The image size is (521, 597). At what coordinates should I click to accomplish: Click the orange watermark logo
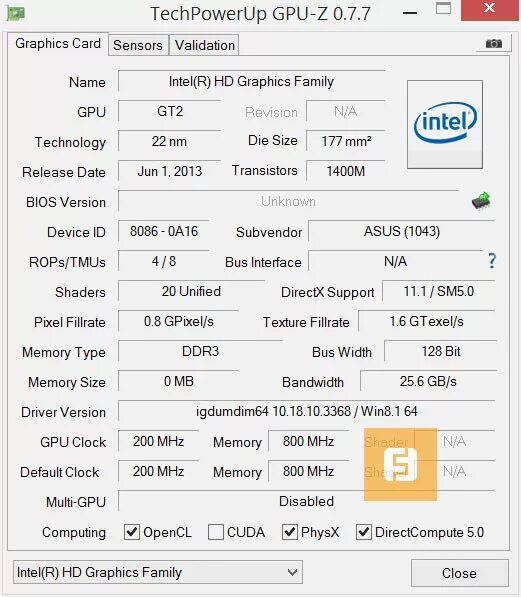click(x=400, y=464)
